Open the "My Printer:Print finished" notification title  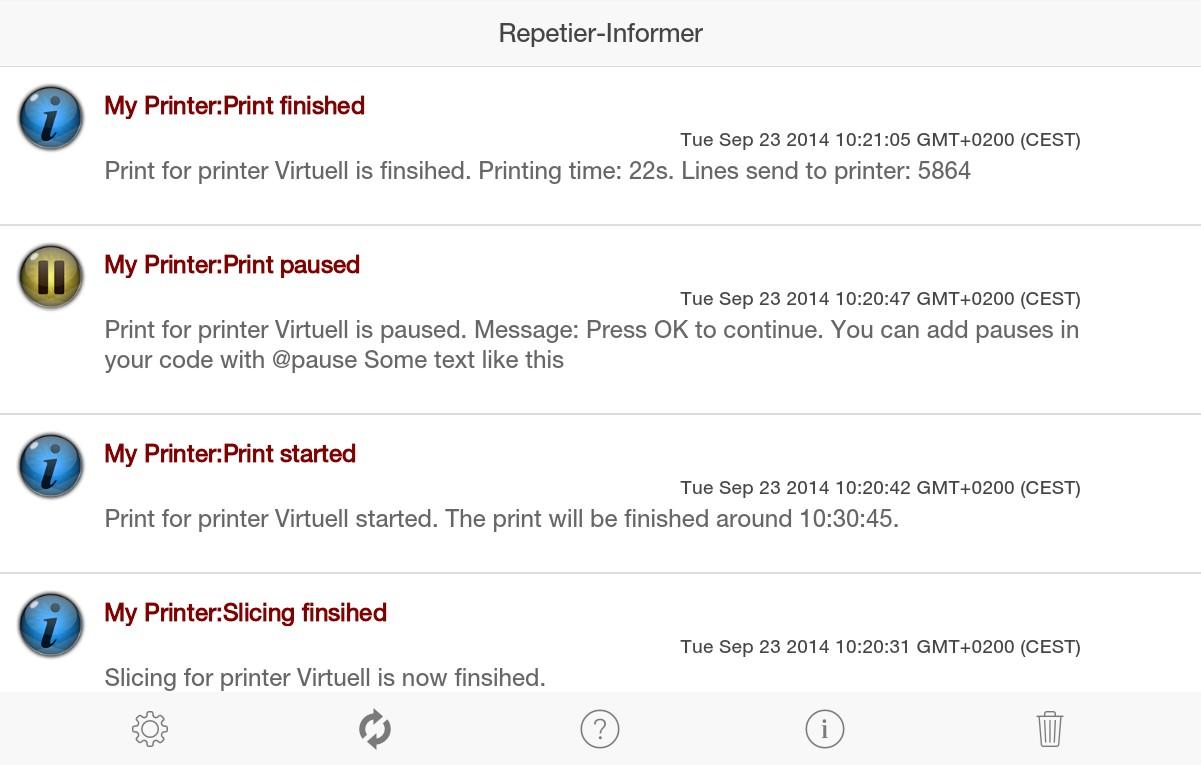click(235, 106)
